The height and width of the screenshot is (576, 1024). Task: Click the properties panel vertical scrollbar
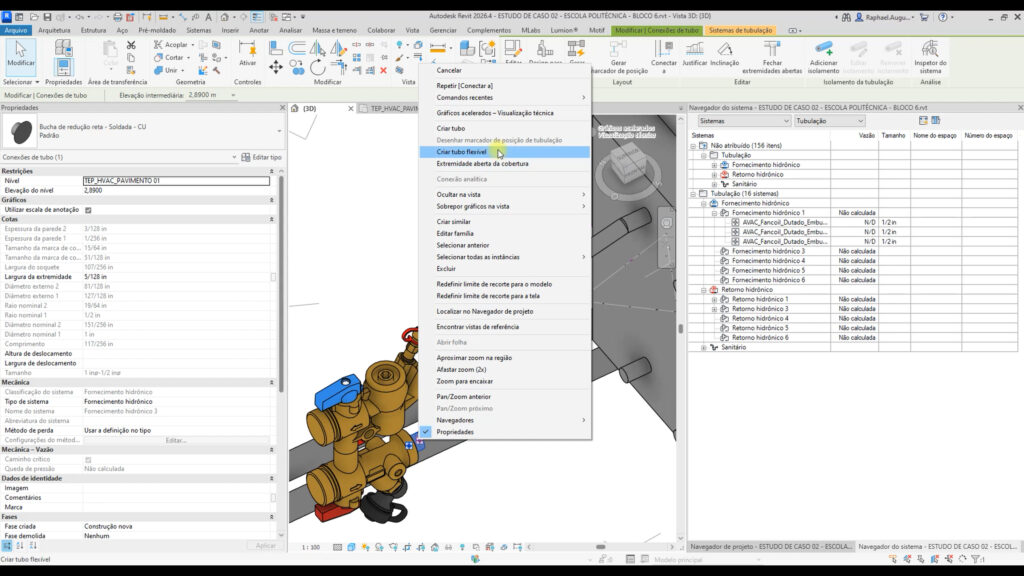(x=281, y=284)
